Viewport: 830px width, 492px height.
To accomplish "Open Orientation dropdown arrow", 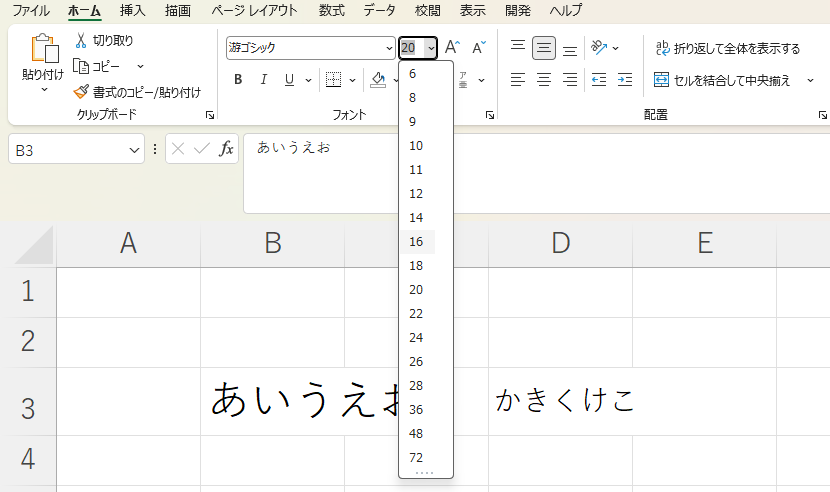I will (x=616, y=48).
